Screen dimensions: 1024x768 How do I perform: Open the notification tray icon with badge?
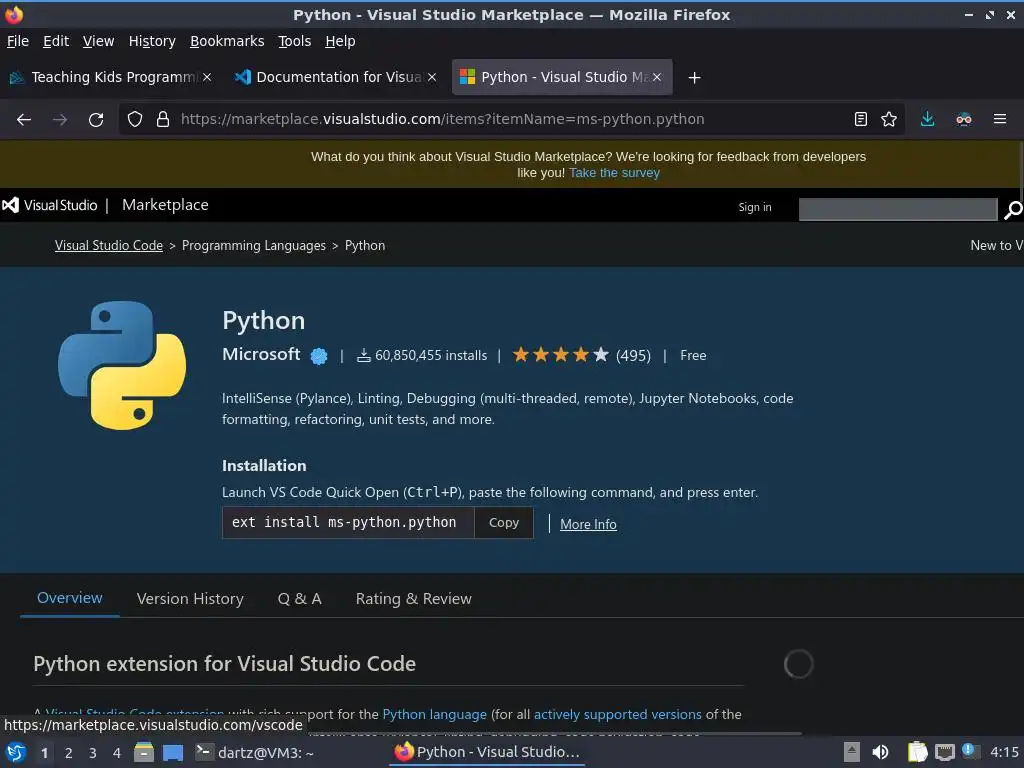pyautogui.click(x=970, y=752)
